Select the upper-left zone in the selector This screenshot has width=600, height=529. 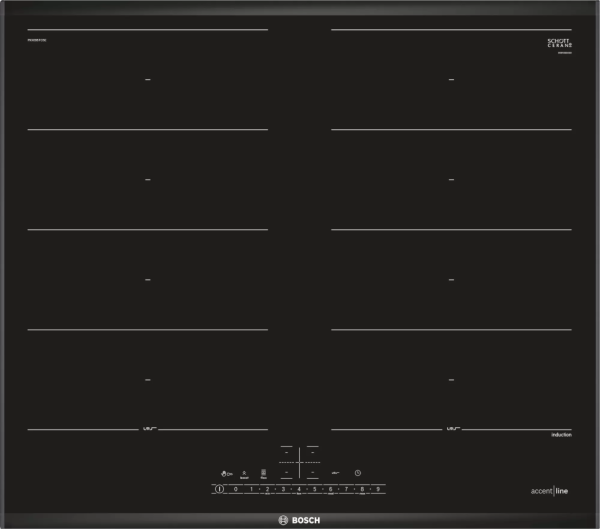(x=286, y=452)
